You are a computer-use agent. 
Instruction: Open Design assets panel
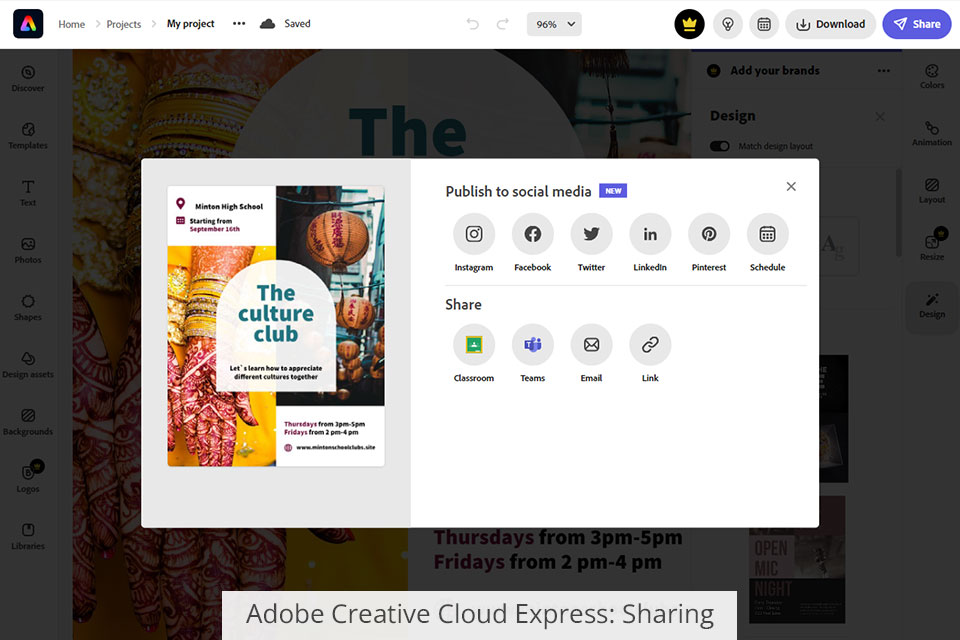point(28,365)
